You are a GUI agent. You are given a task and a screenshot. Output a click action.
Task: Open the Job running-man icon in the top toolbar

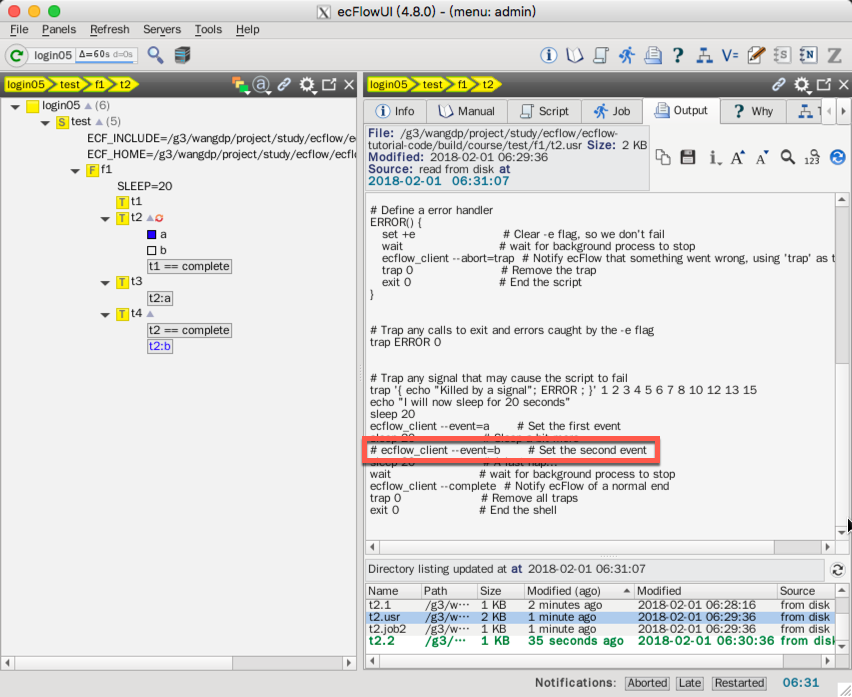point(627,55)
